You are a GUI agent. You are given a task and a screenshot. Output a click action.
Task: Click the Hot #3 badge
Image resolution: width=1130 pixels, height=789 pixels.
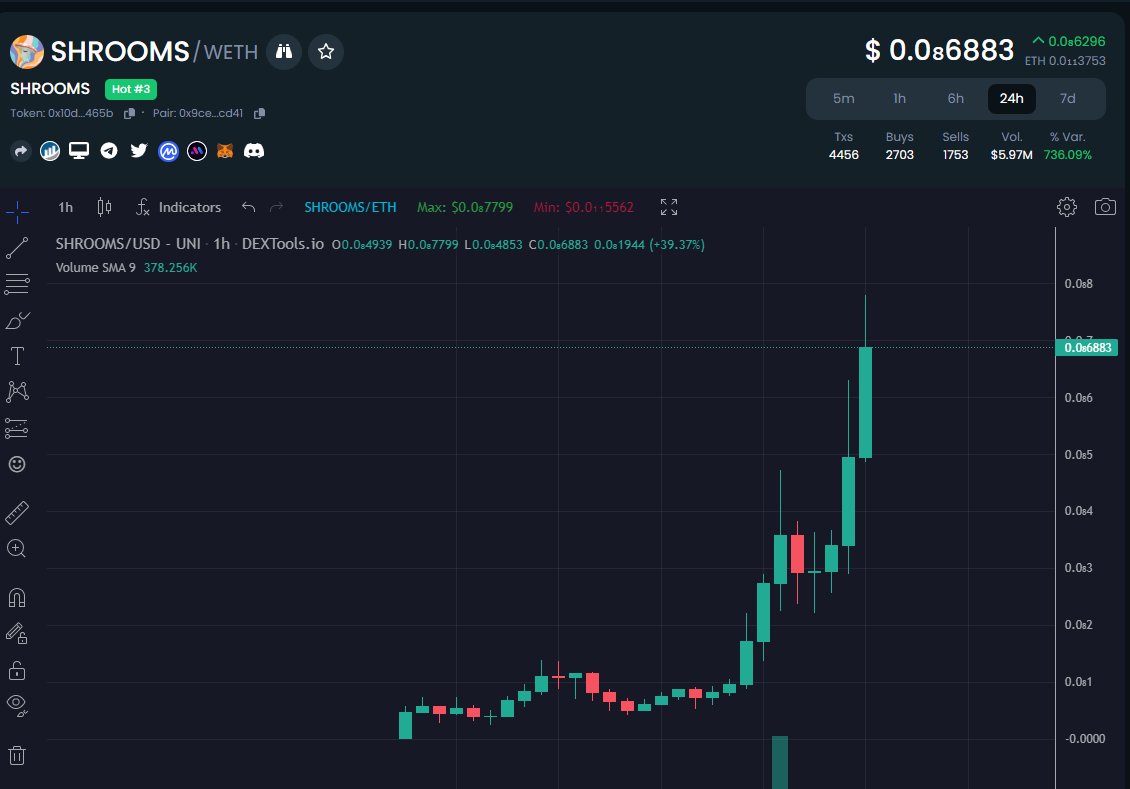[130, 89]
